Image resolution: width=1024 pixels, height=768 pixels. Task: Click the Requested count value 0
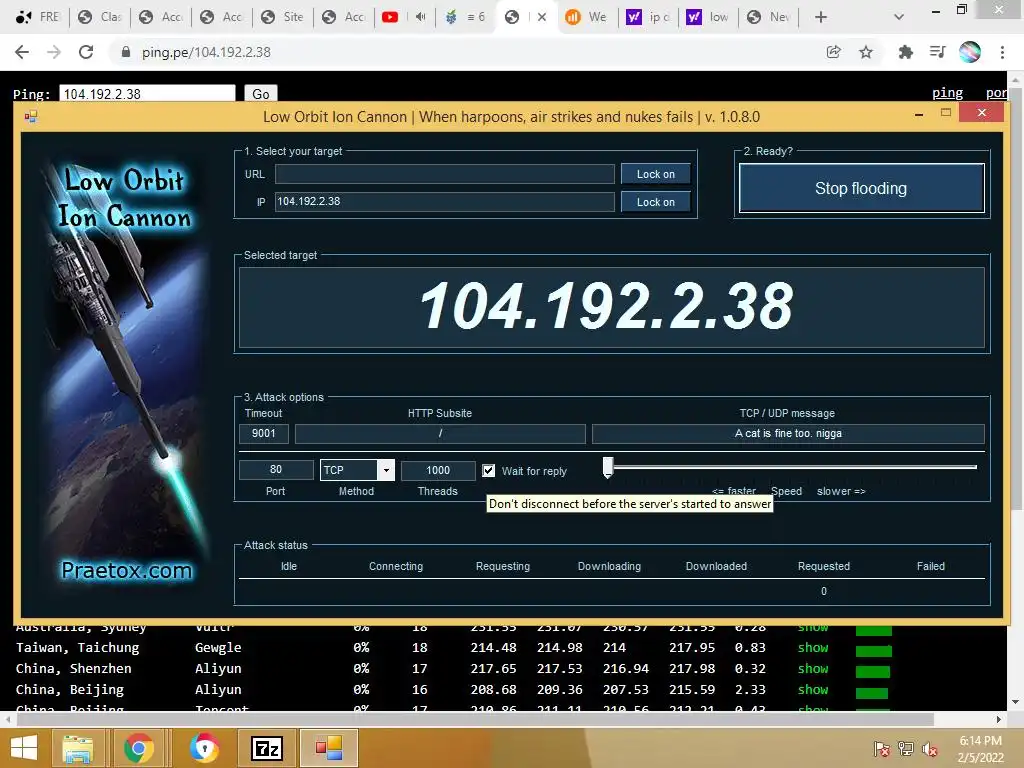coord(824,591)
